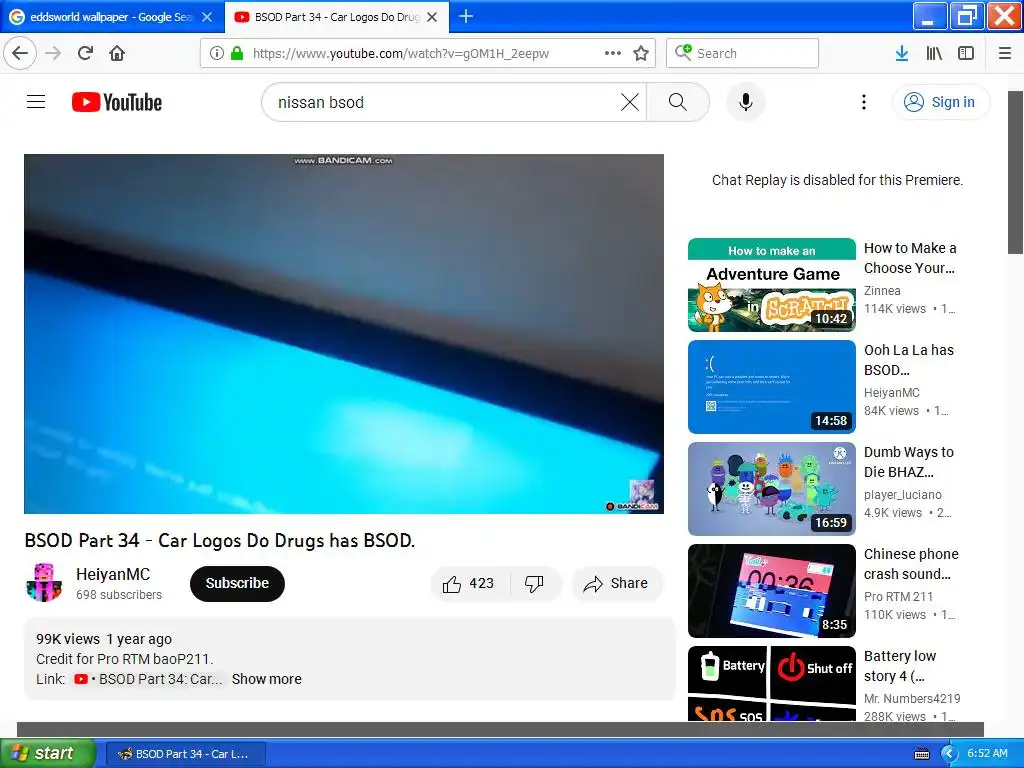Go to YouTube home via logo
1024x768 pixels.
coord(117,102)
